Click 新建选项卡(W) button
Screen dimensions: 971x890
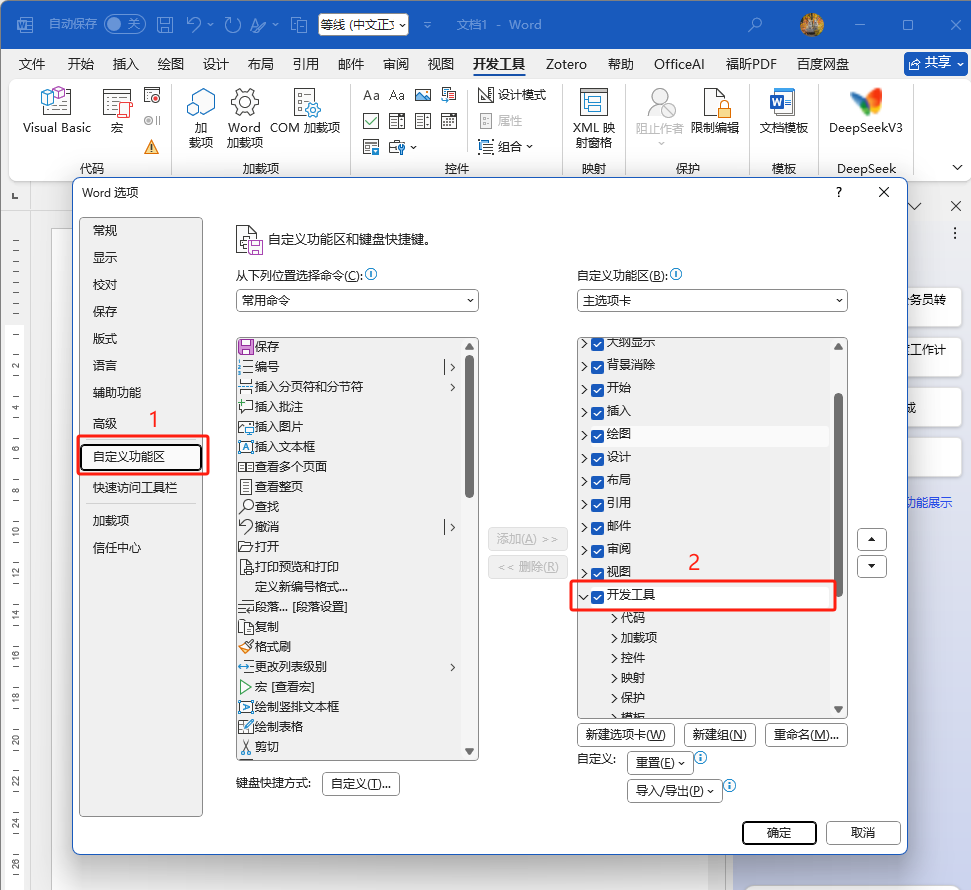point(625,735)
